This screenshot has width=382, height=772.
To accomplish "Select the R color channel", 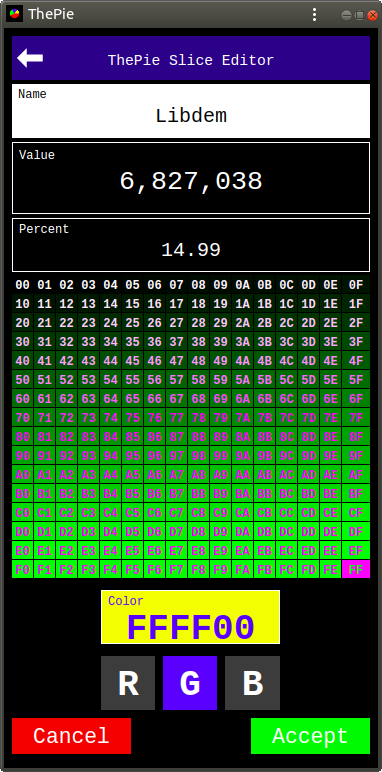I will [x=128, y=683].
